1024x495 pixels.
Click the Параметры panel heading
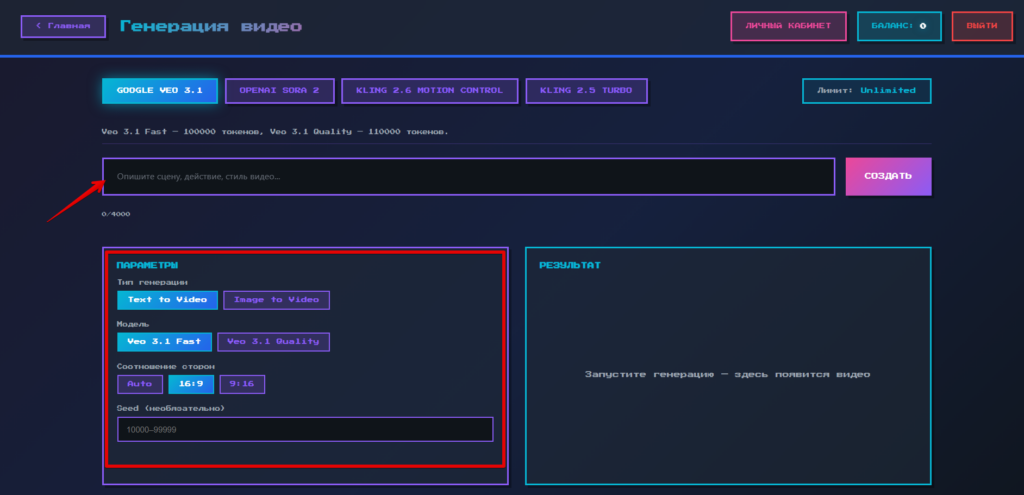coord(147,265)
